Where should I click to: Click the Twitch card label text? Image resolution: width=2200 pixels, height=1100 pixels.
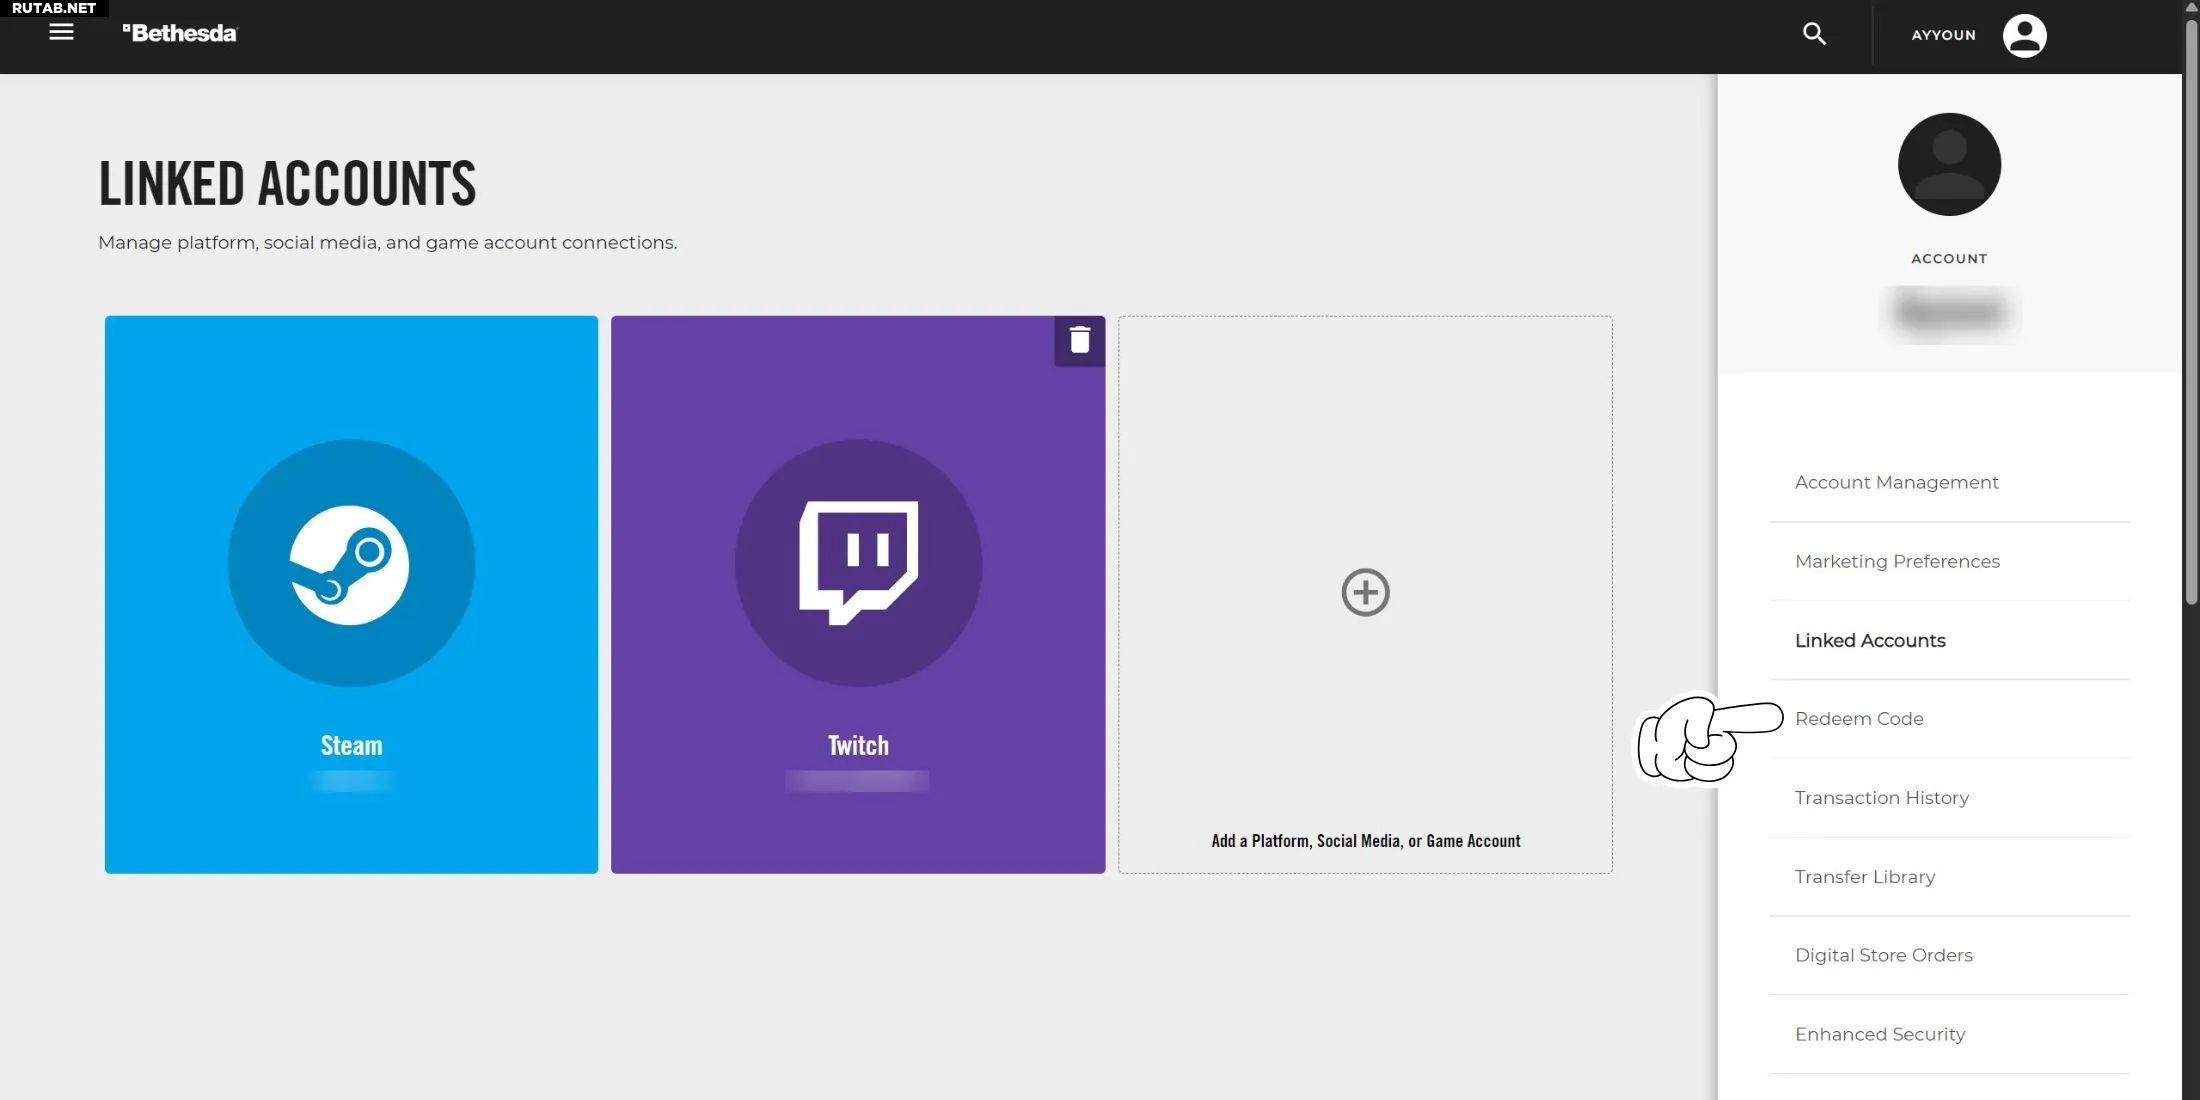click(x=858, y=746)
